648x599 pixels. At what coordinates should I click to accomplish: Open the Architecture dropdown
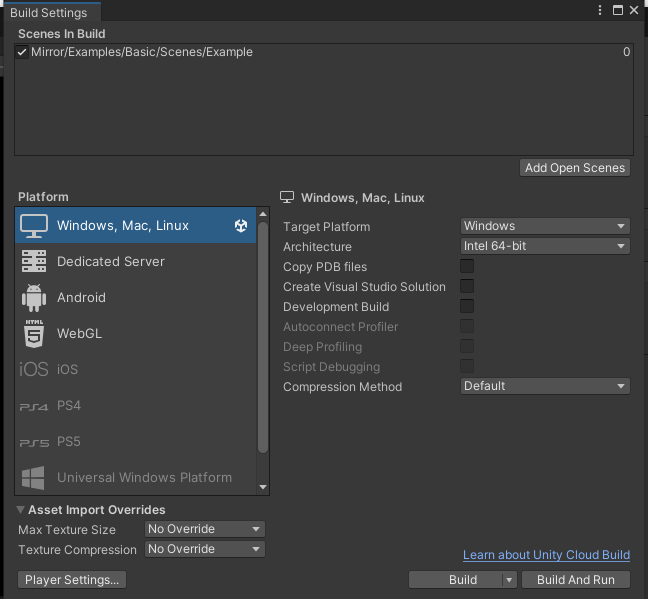(x=545, y=246)
